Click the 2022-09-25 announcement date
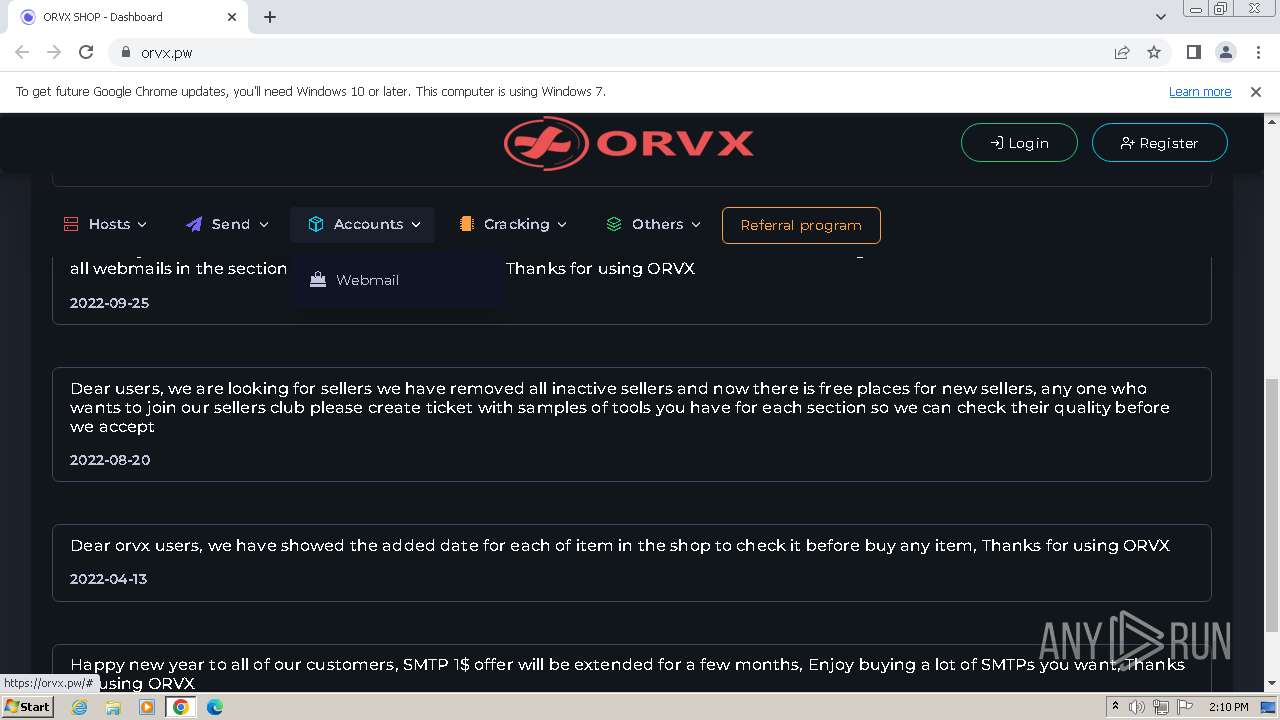This screenshot has height=720, width=1280. click(110, 303)
